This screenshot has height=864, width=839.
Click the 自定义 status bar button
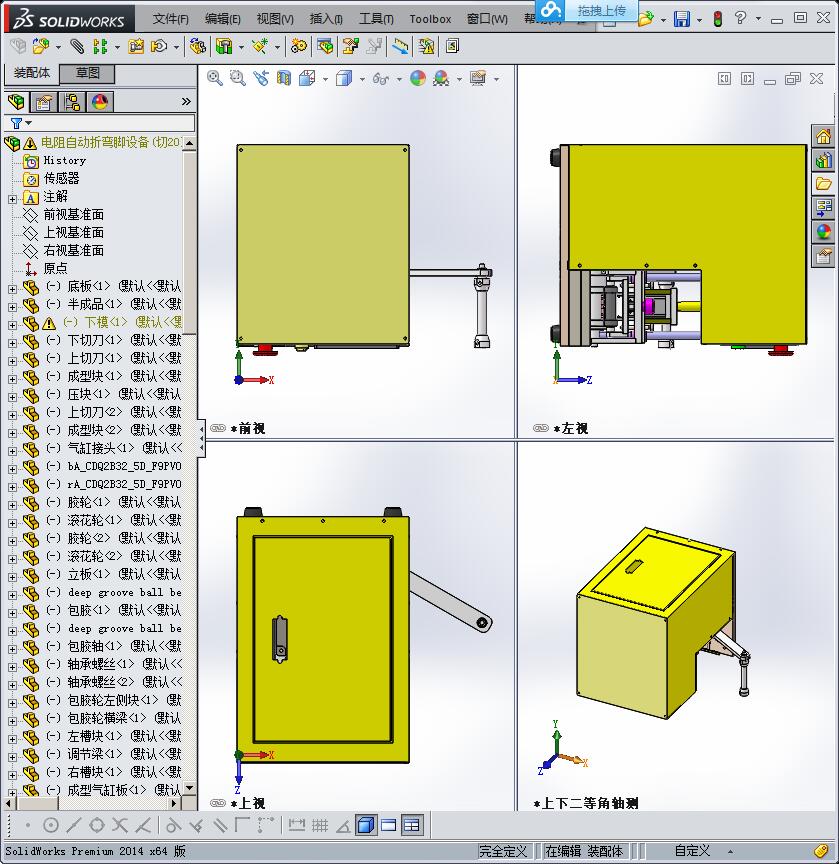click(692, 851)
